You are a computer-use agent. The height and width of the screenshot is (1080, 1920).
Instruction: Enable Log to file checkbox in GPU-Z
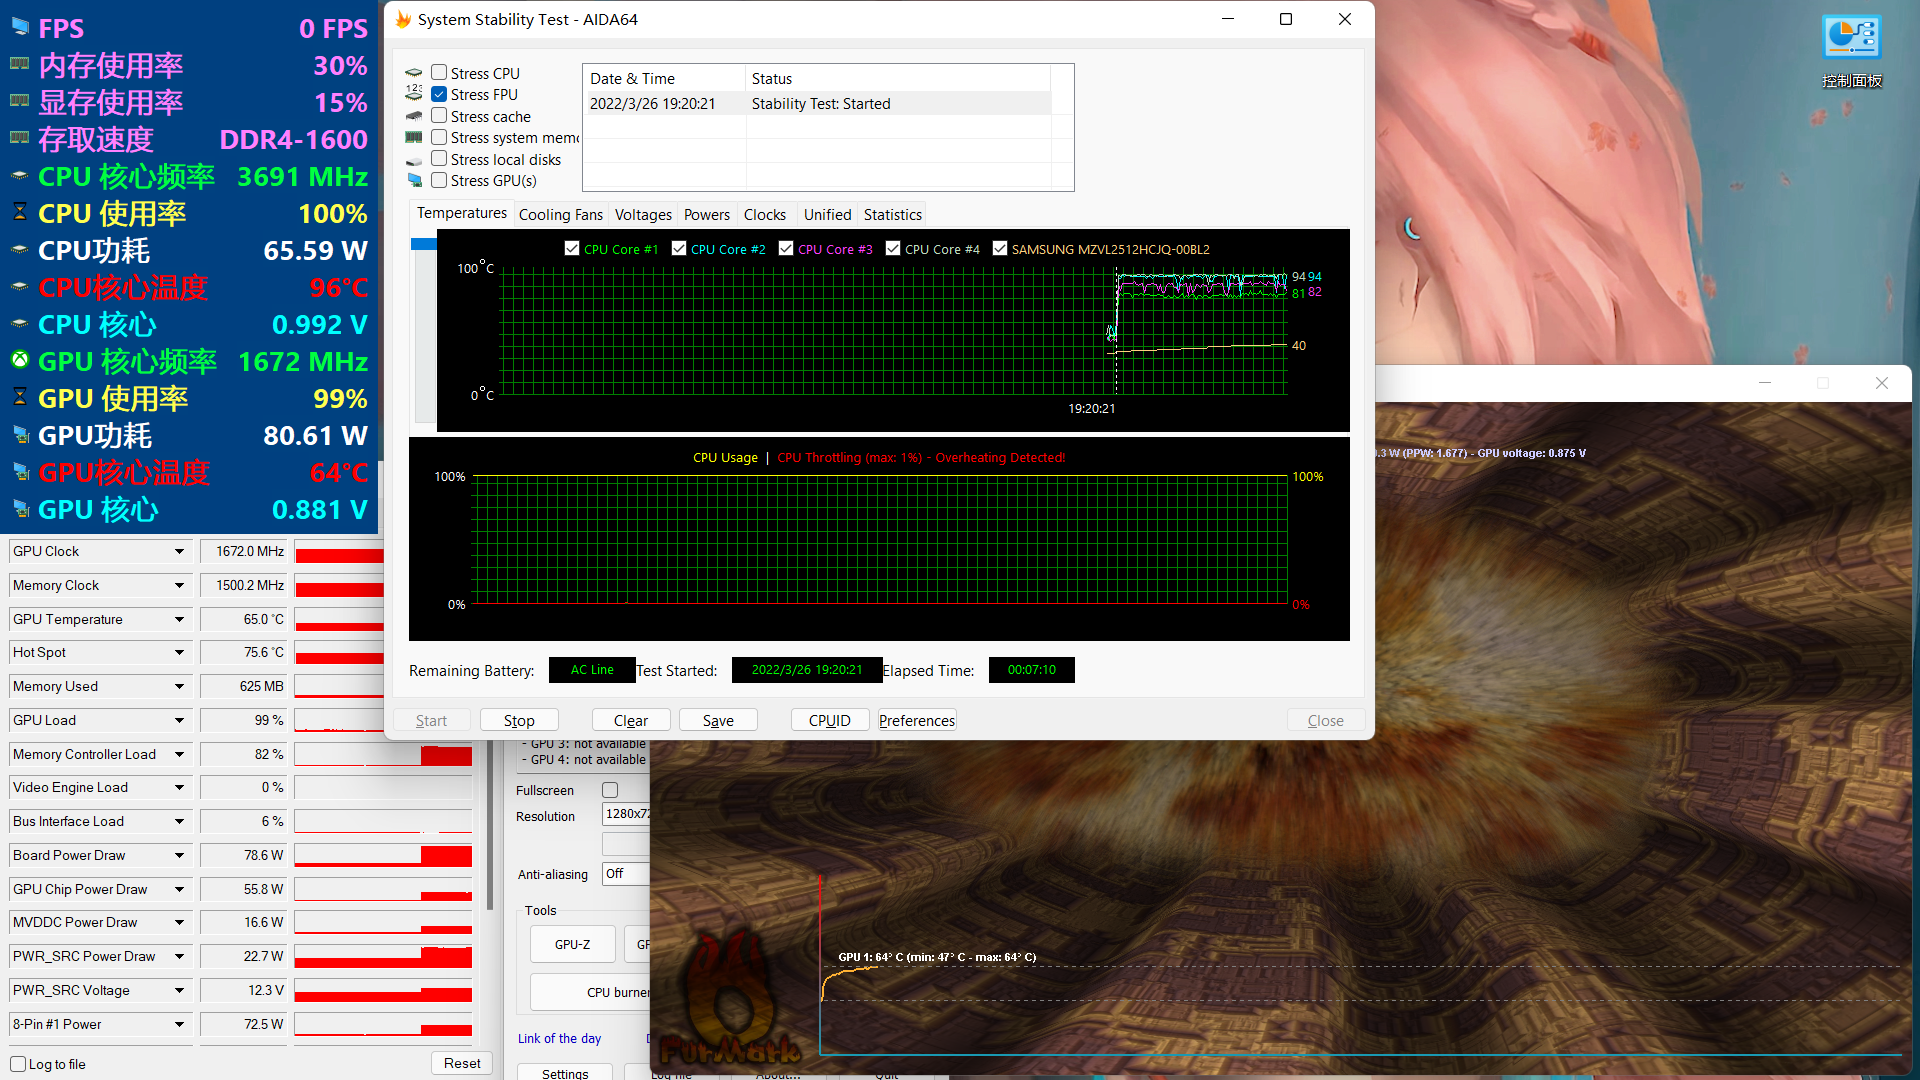pos(18,1064)
